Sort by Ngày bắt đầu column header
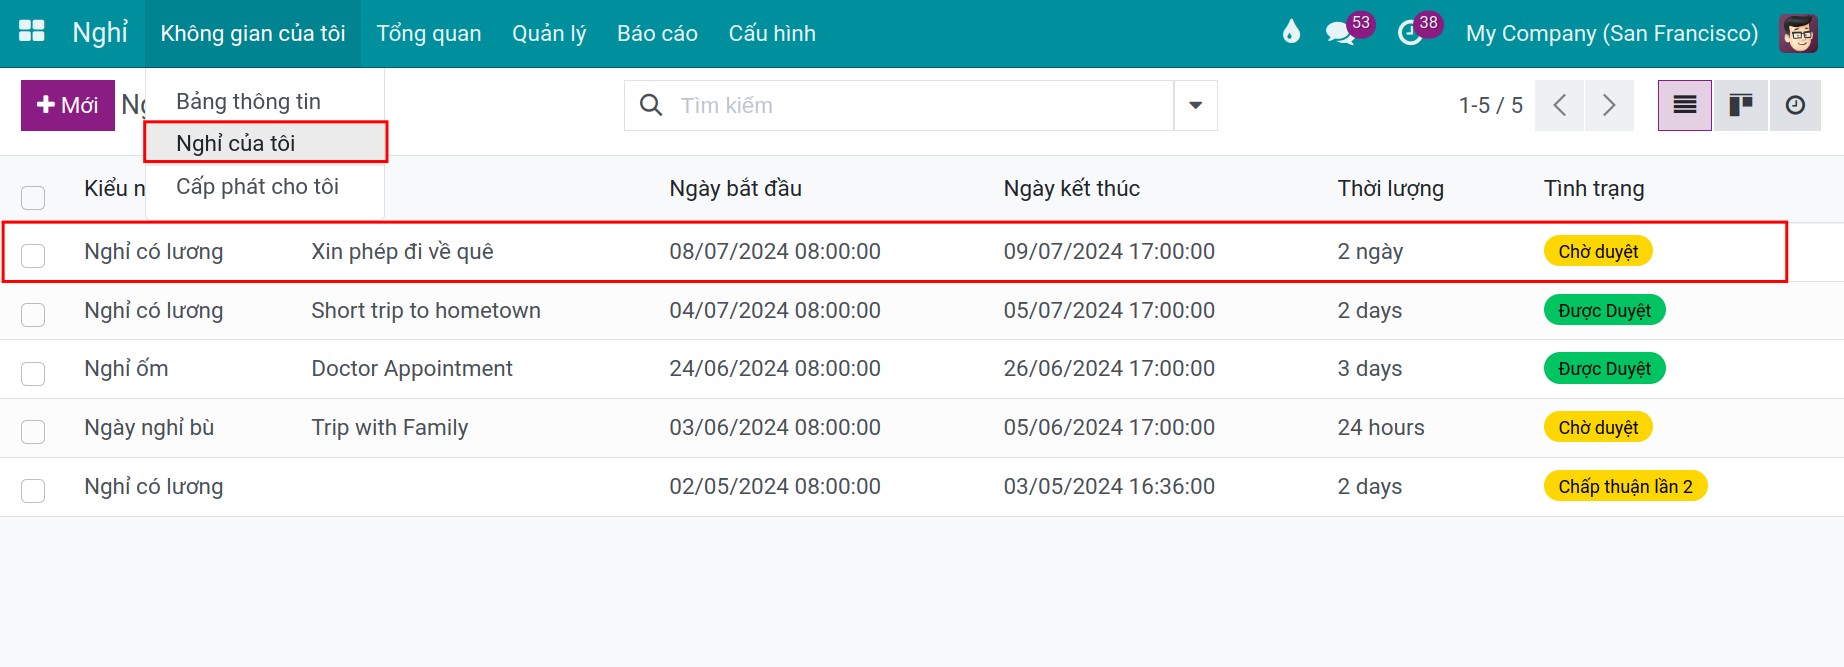This screenshot has width=1844, height=667. coord(735,188)
